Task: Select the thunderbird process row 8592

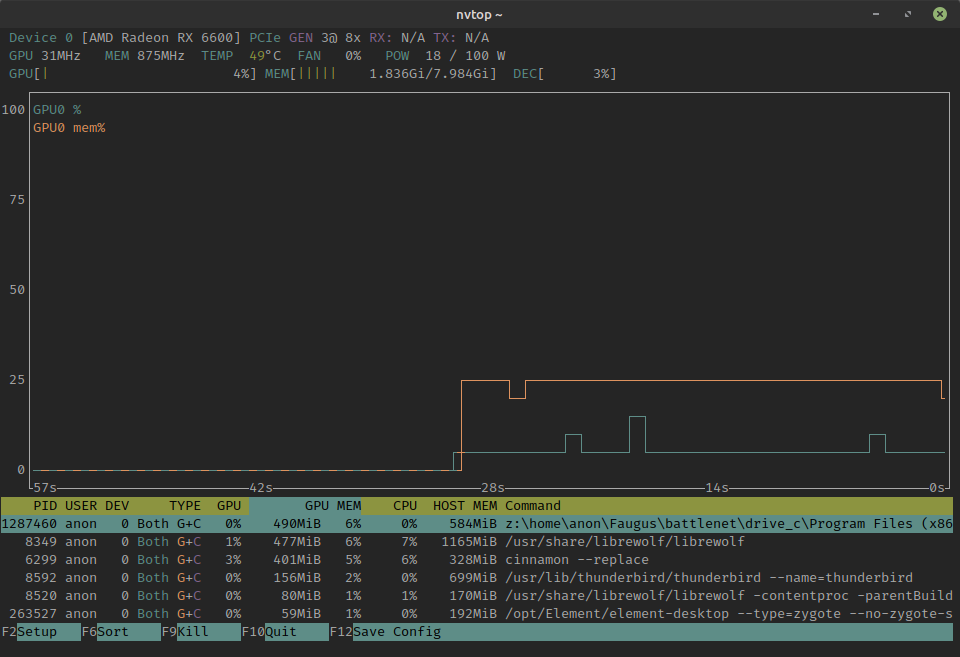Action: point(476,578)
